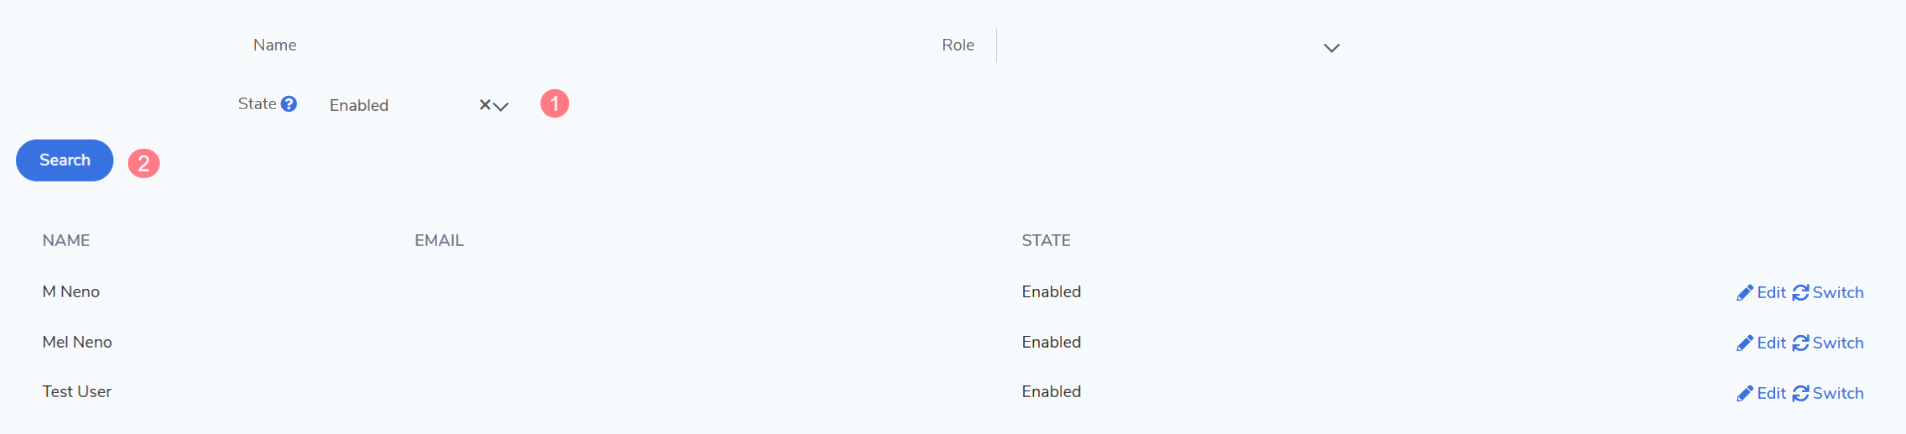The height and width of the screenshot is (434, 1906).
Task: Select the Test User name cell
Action: 77,392
